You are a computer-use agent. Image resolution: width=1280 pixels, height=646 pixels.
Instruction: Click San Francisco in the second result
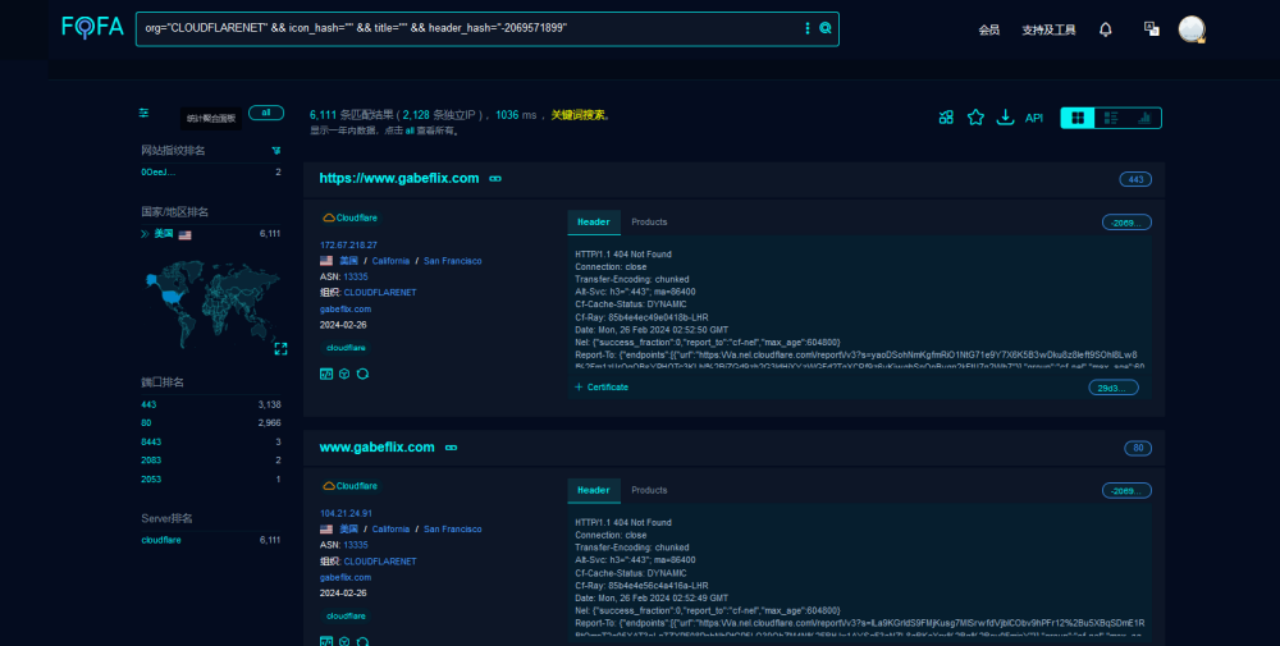pos(453,529)
